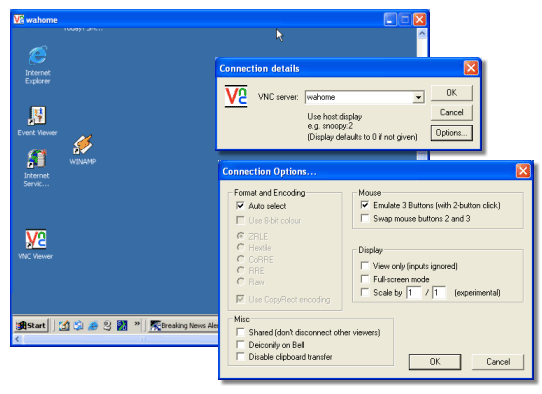Click the second quick launch icon

(78, 325)
